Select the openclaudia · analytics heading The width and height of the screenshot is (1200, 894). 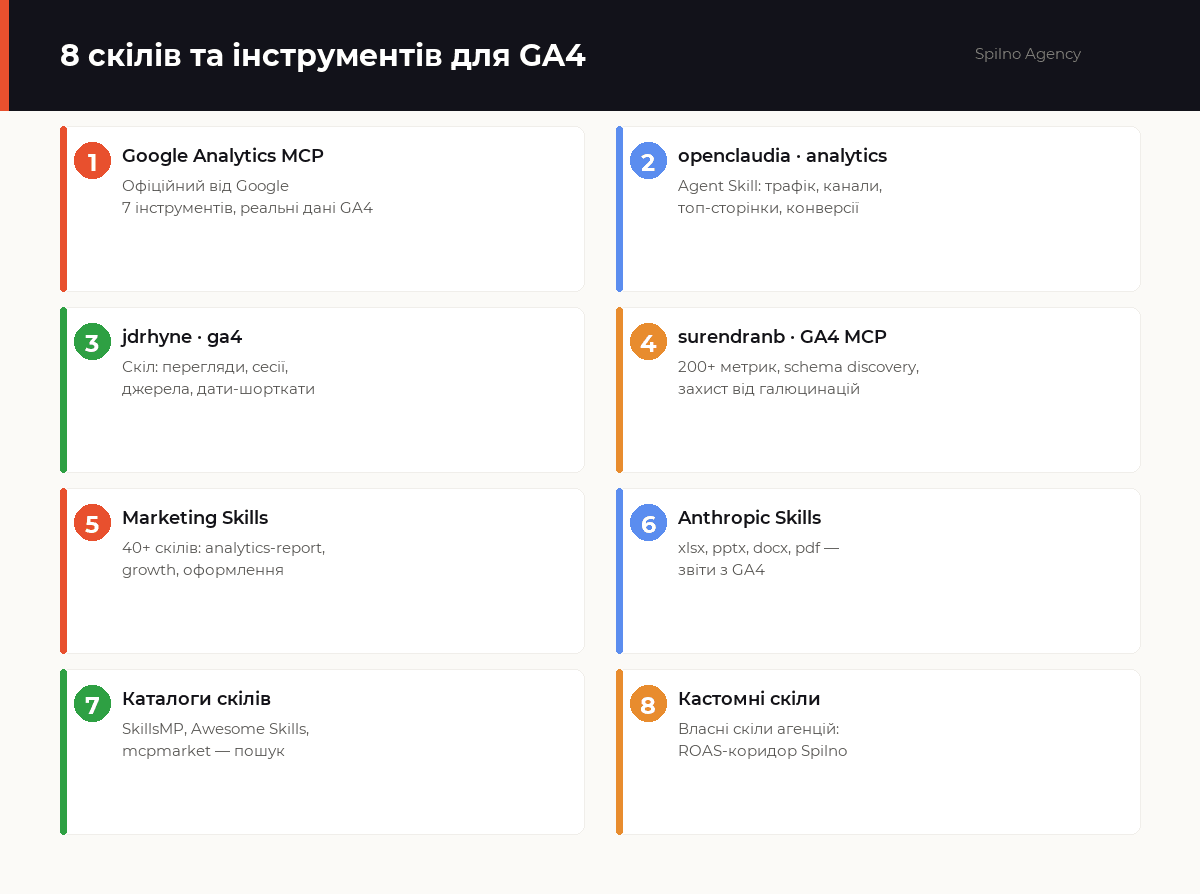pyautogui.click(x=782, y=156)
